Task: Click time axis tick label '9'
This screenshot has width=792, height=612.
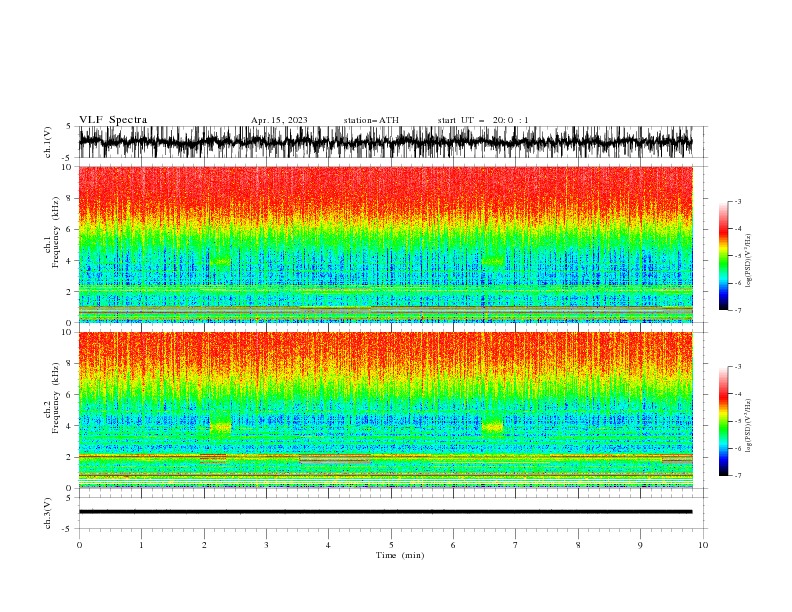Action: tap(640, 545)
